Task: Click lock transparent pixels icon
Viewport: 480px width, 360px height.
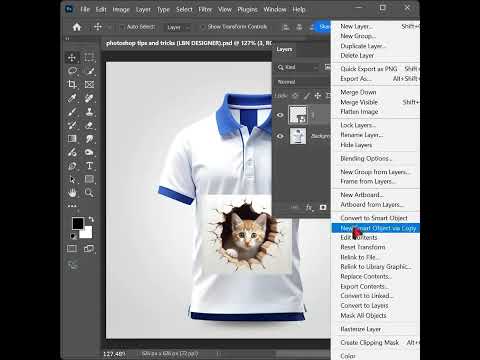Action: point(295,96)
